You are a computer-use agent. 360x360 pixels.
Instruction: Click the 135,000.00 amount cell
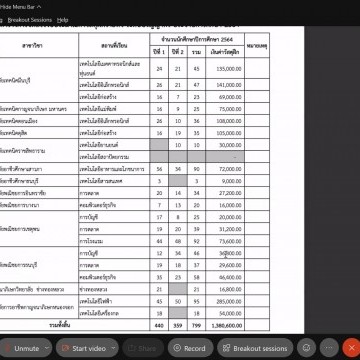point(225,69)
